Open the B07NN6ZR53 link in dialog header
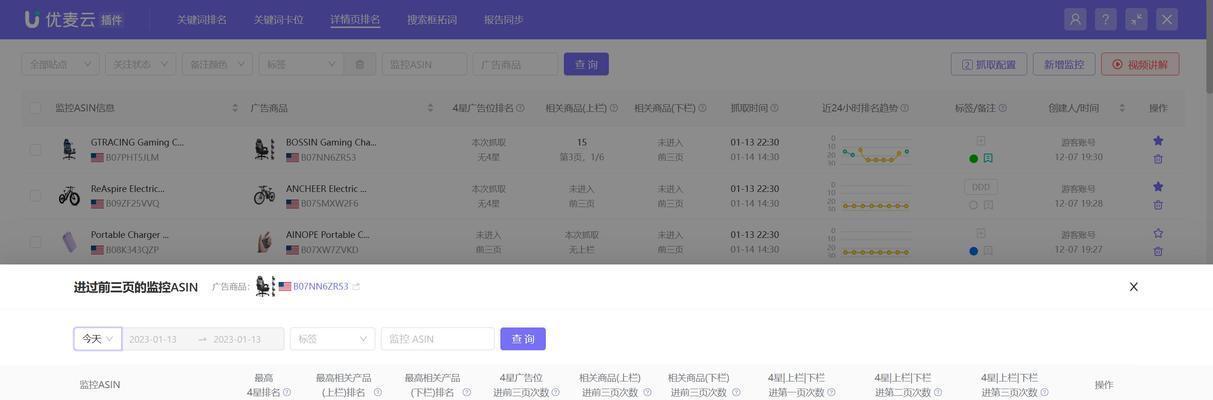Image resolution: width=1213 pixels, height=400 pixels. coord(320,287)
